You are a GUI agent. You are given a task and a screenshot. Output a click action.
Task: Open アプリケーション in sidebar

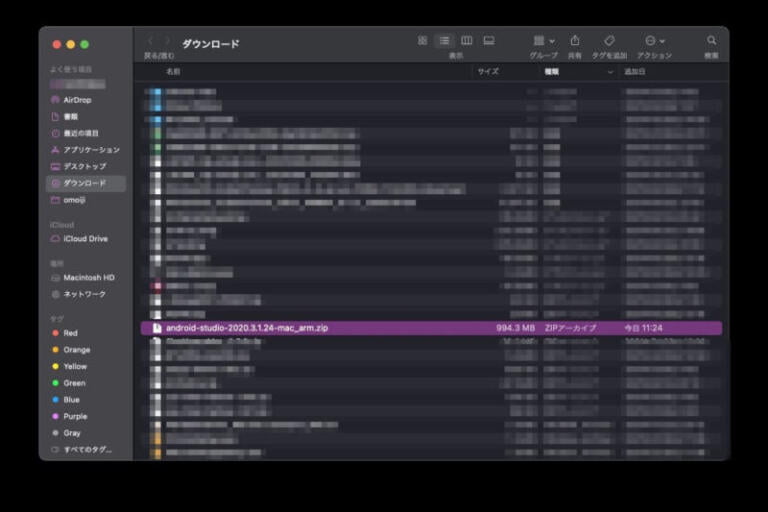point(91,150)
